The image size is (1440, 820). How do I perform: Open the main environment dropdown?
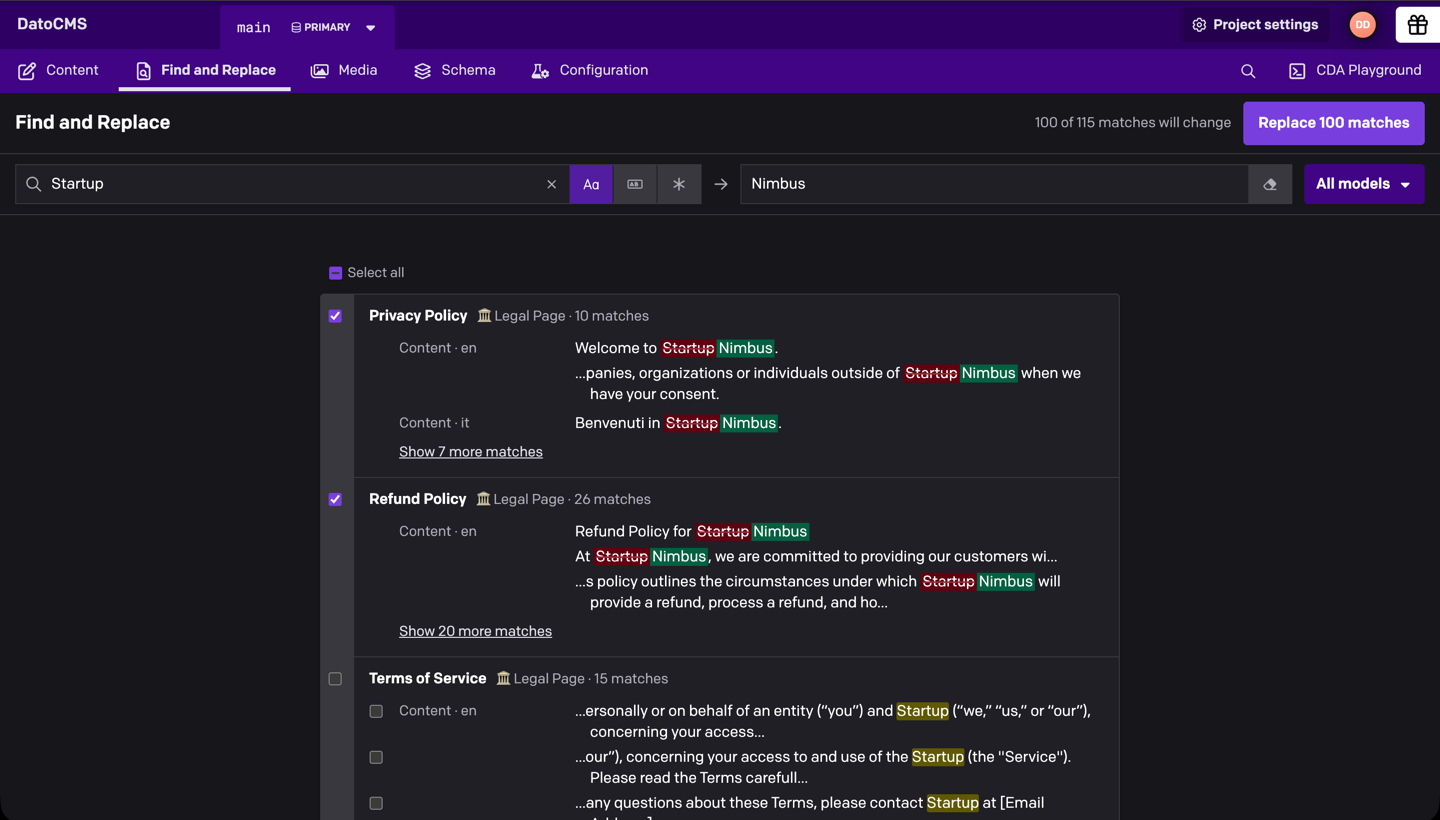307,27
